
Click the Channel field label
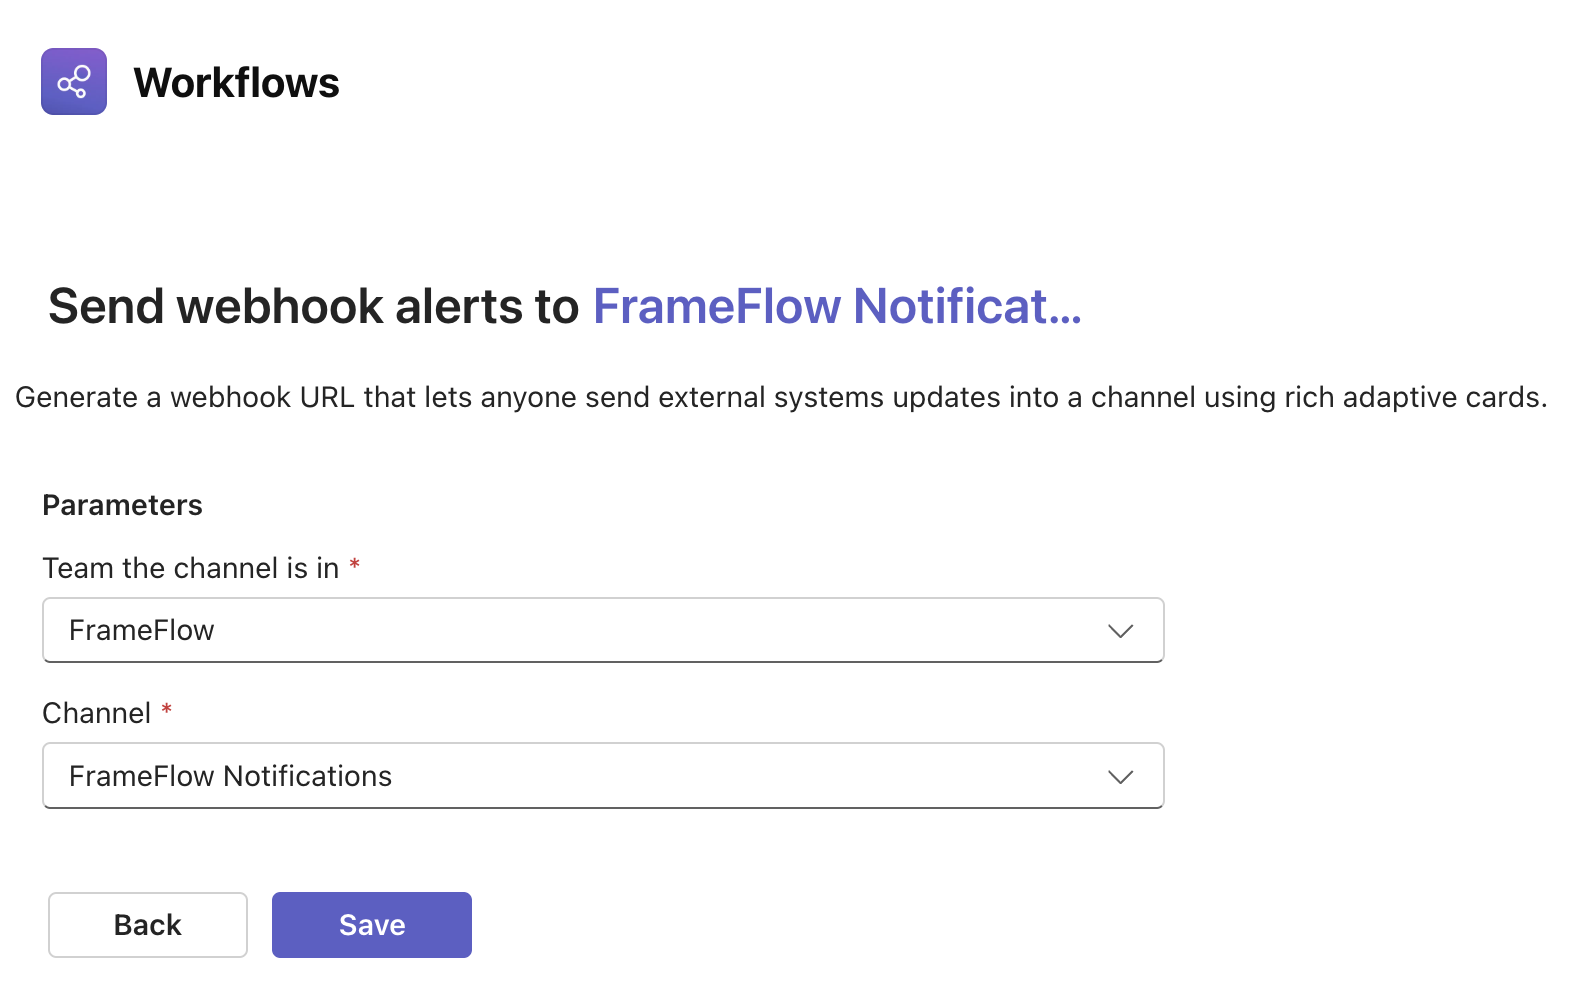point(97,713)
